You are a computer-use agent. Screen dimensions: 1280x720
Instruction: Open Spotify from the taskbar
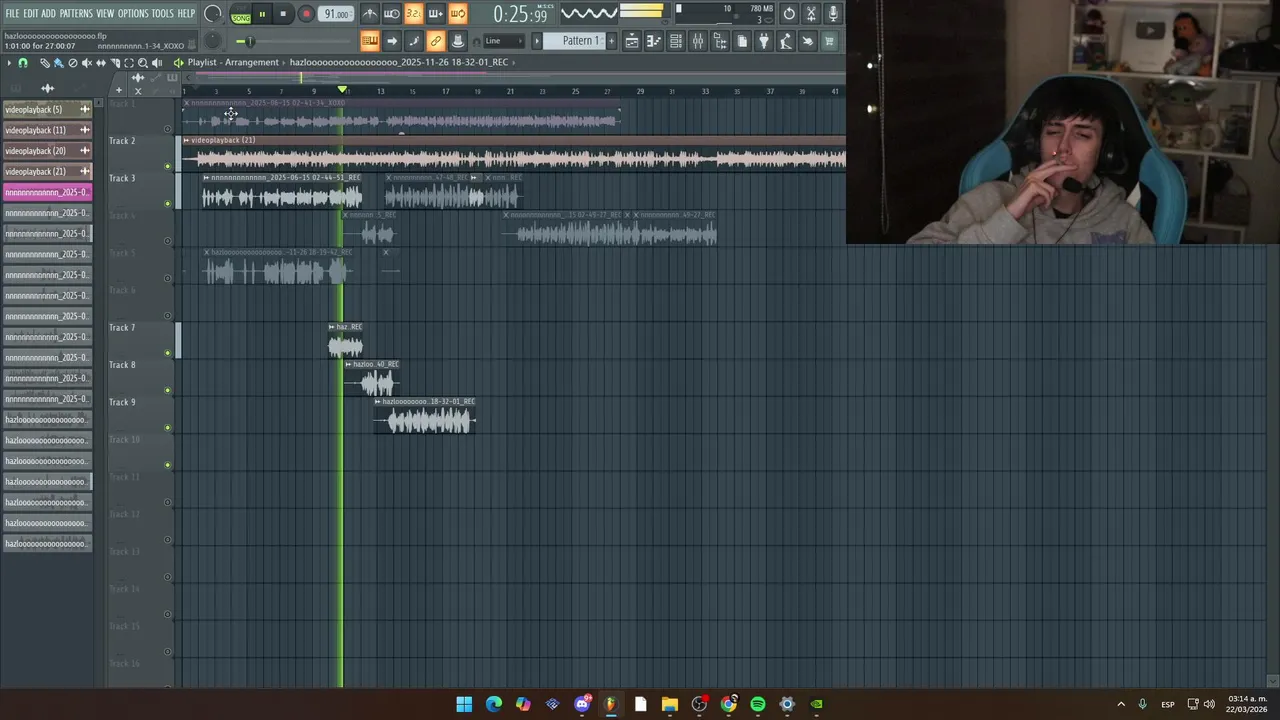(x=758, y=704)
